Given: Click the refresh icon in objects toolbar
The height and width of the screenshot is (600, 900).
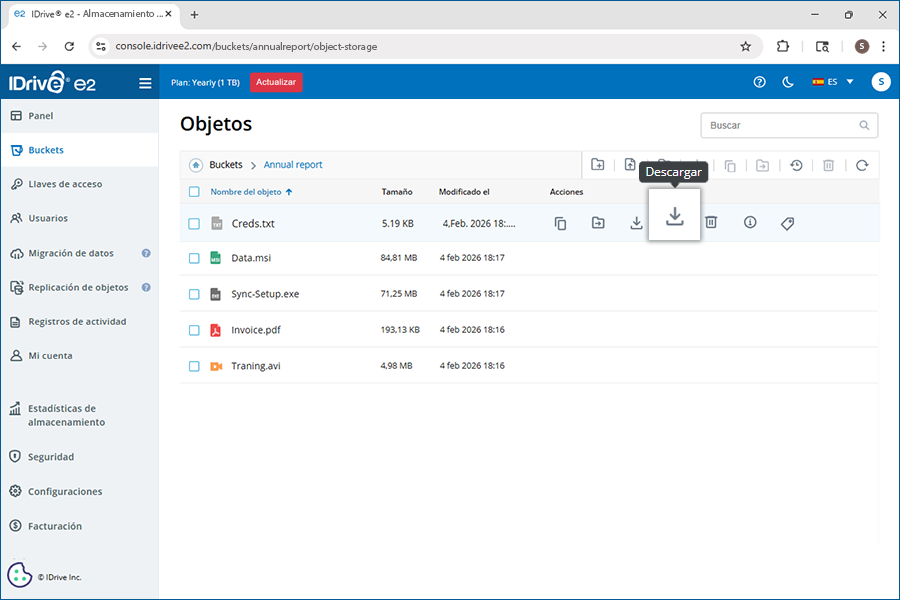Looking at the screenshot, I should [x=862, y=165].
